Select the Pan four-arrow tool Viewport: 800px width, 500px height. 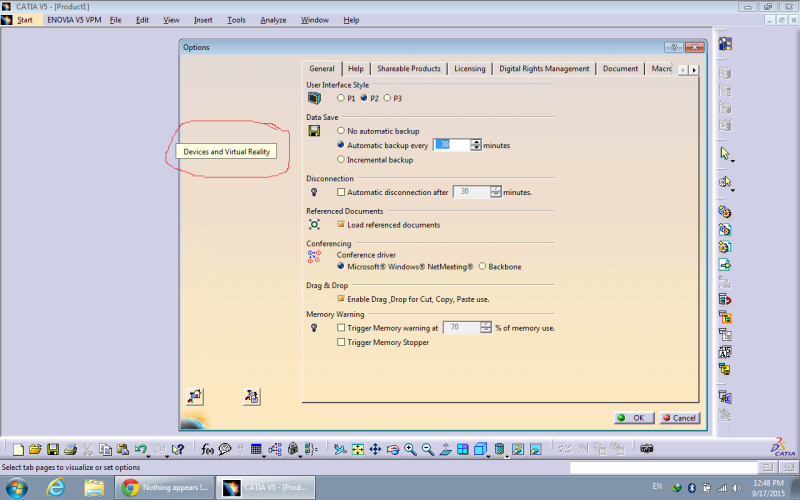coord(376,449)
